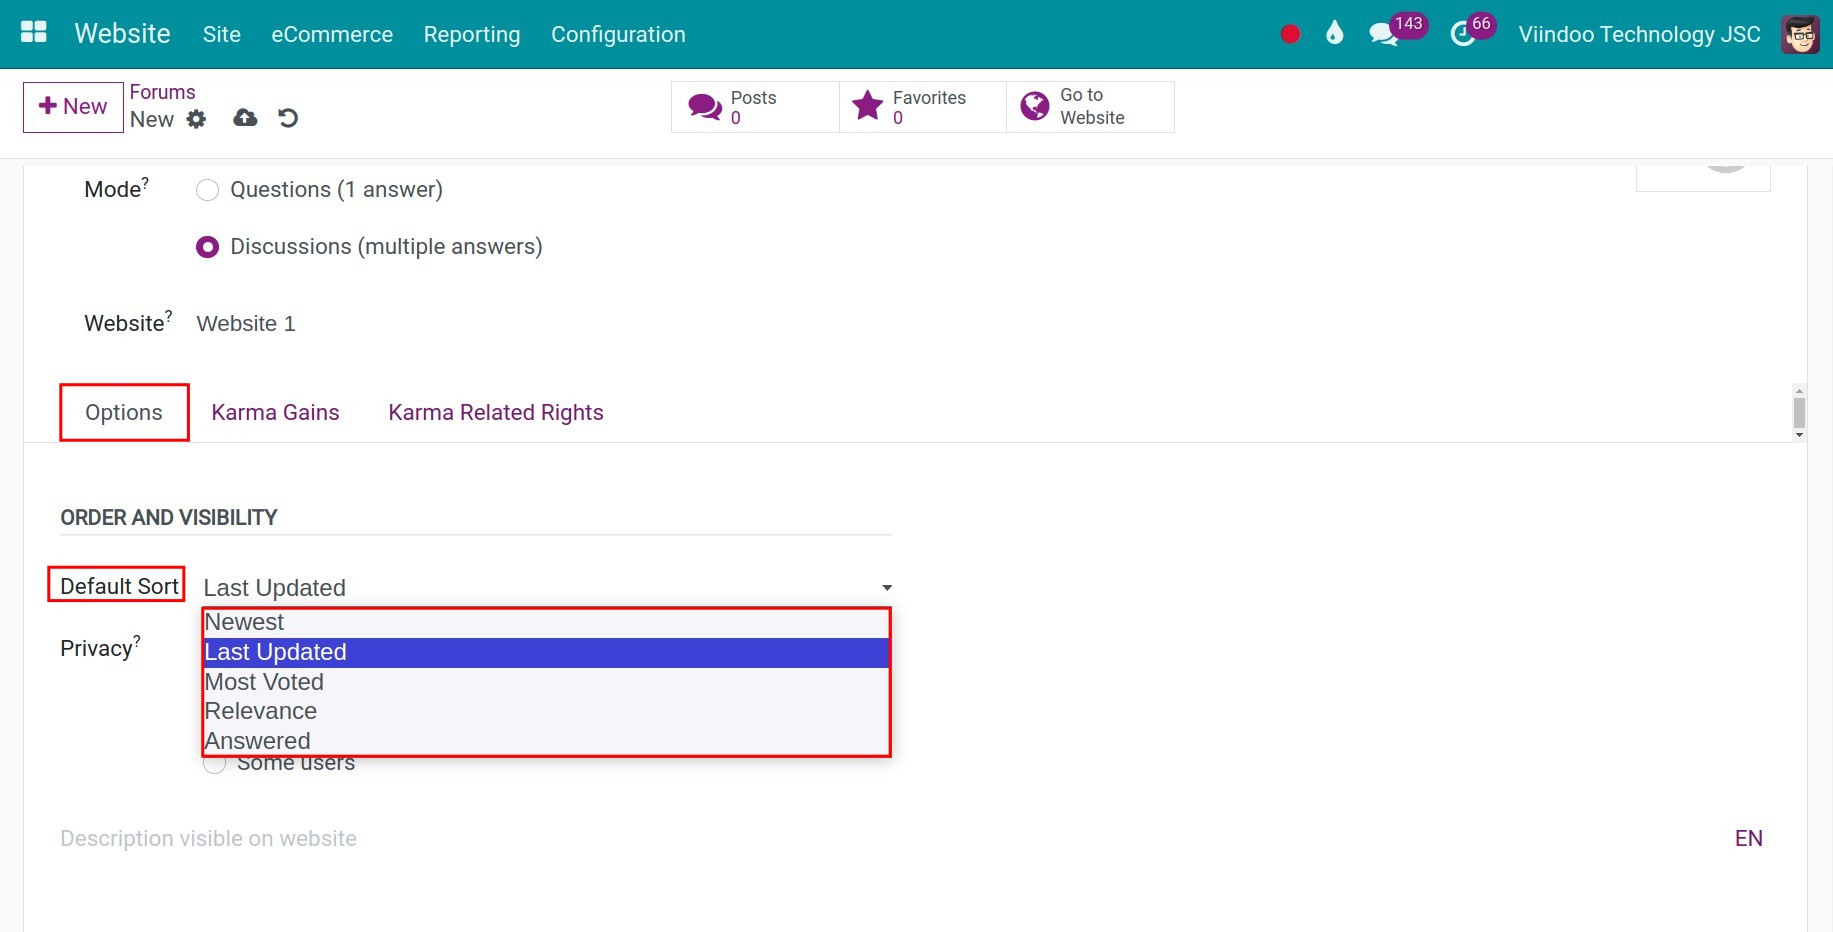Choose Newest from sort list
Image resolution: width=1833 pixels, height=932 pixels.
tap(546, 623)
